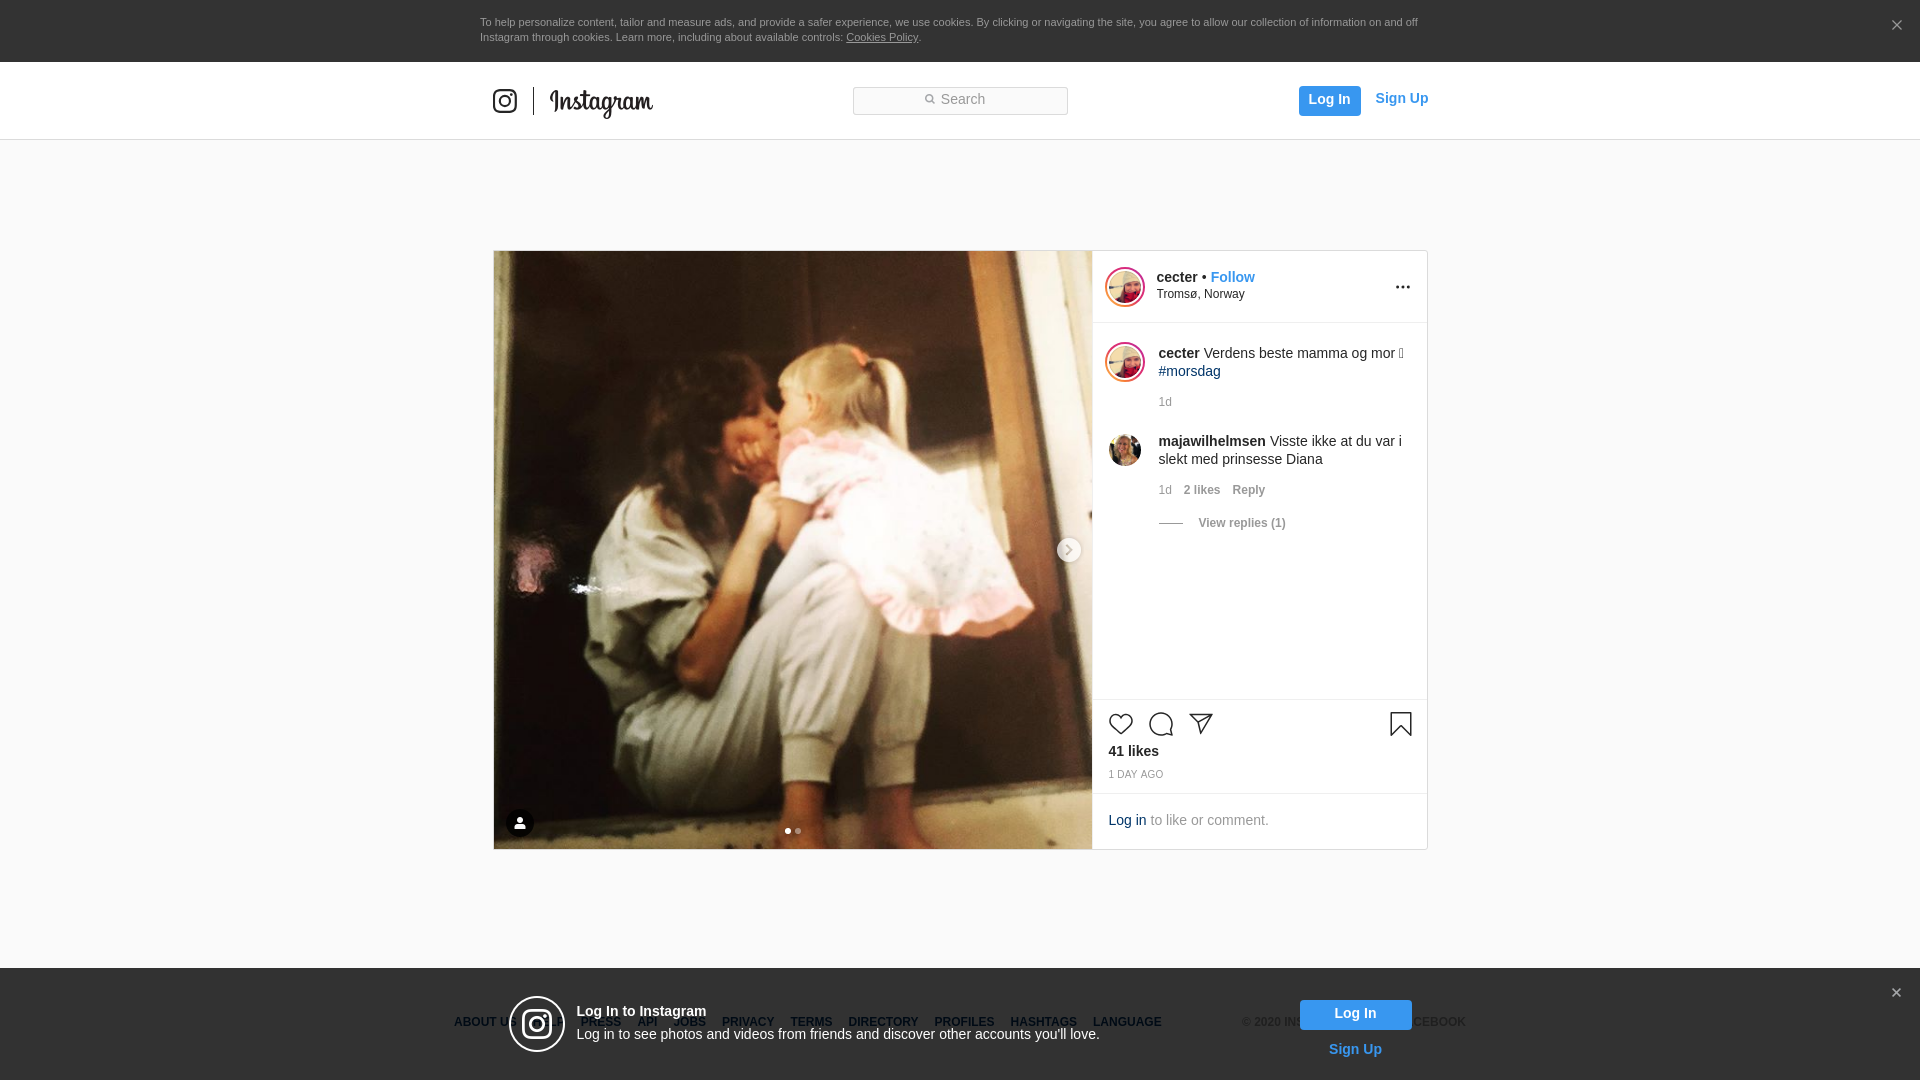Open the Instagram wordmark home link

coord(601,102)
